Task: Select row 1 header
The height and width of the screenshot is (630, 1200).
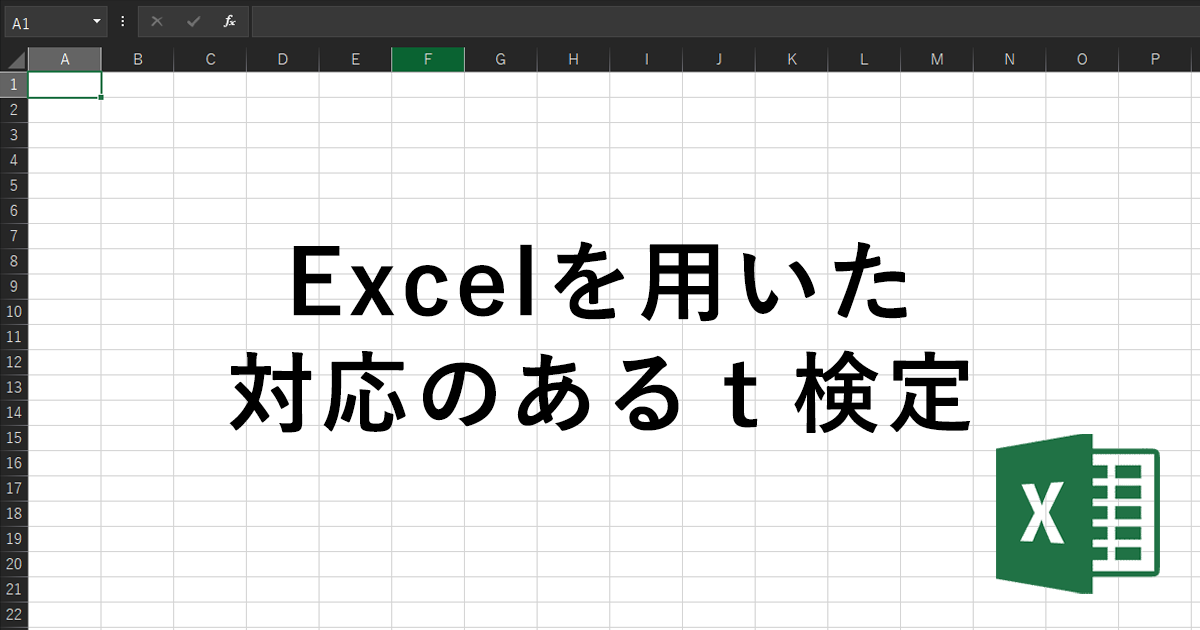Action: click(14, 85)
